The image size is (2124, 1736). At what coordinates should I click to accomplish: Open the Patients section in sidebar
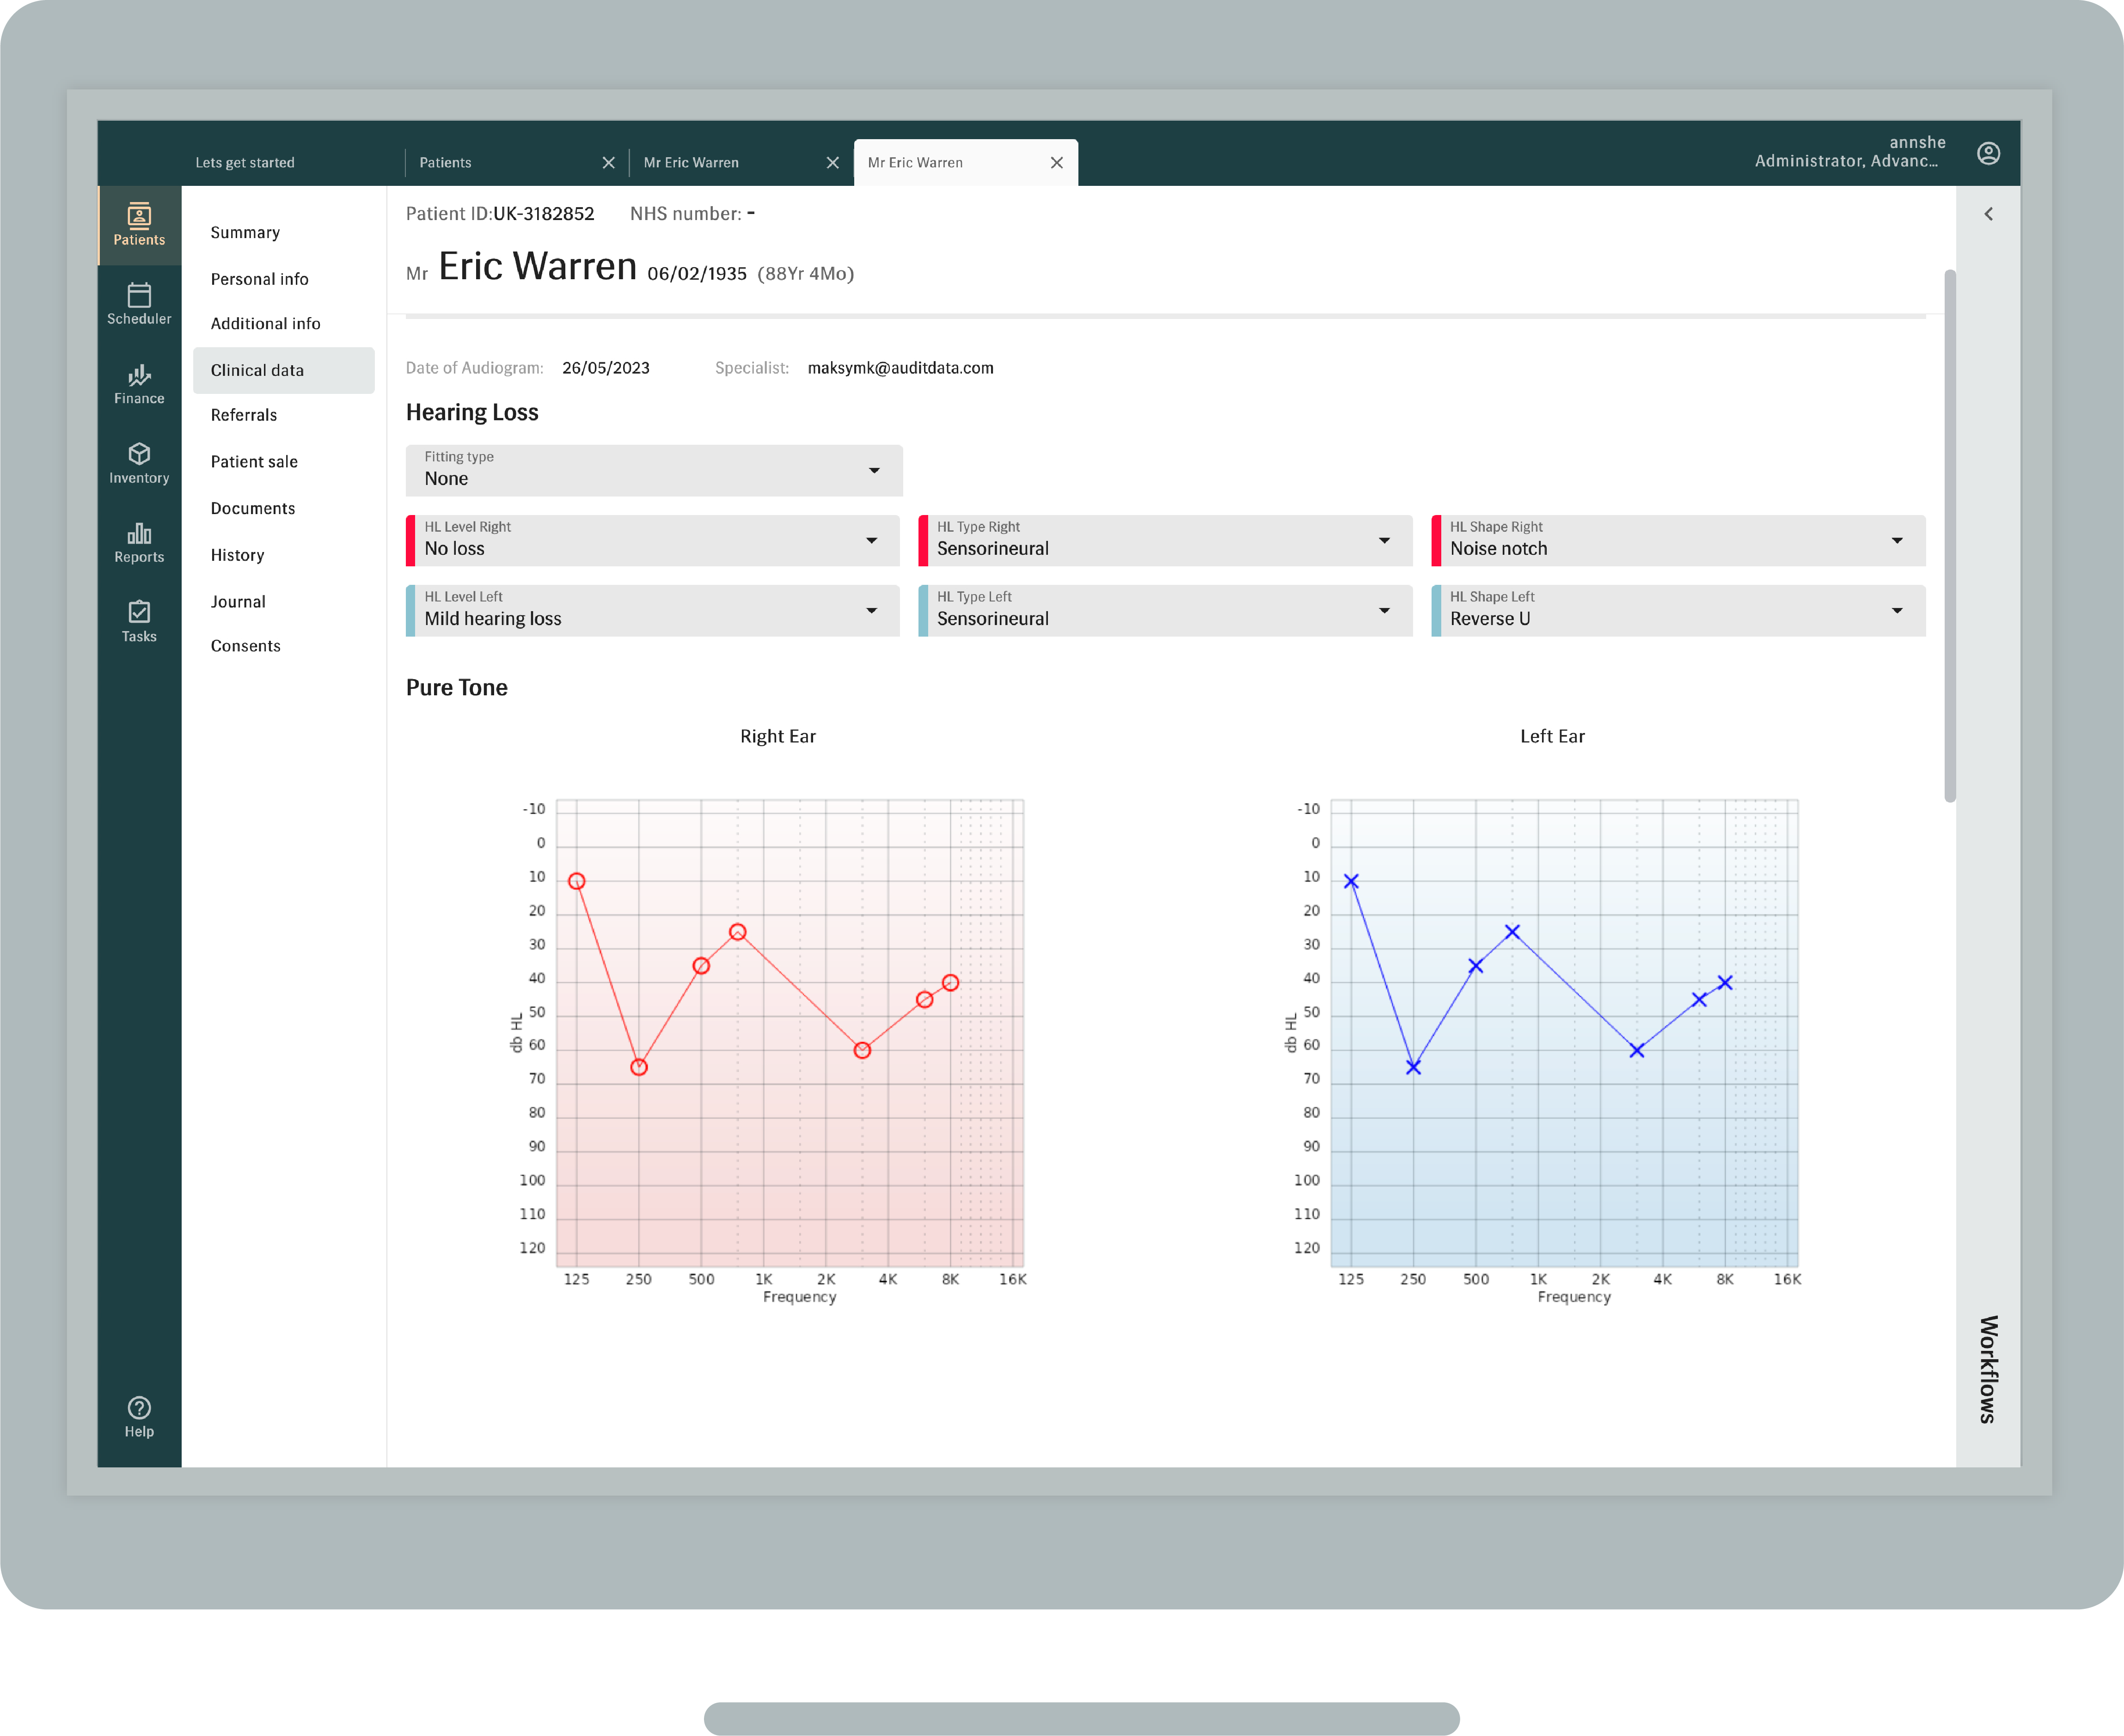pos(138,224)
